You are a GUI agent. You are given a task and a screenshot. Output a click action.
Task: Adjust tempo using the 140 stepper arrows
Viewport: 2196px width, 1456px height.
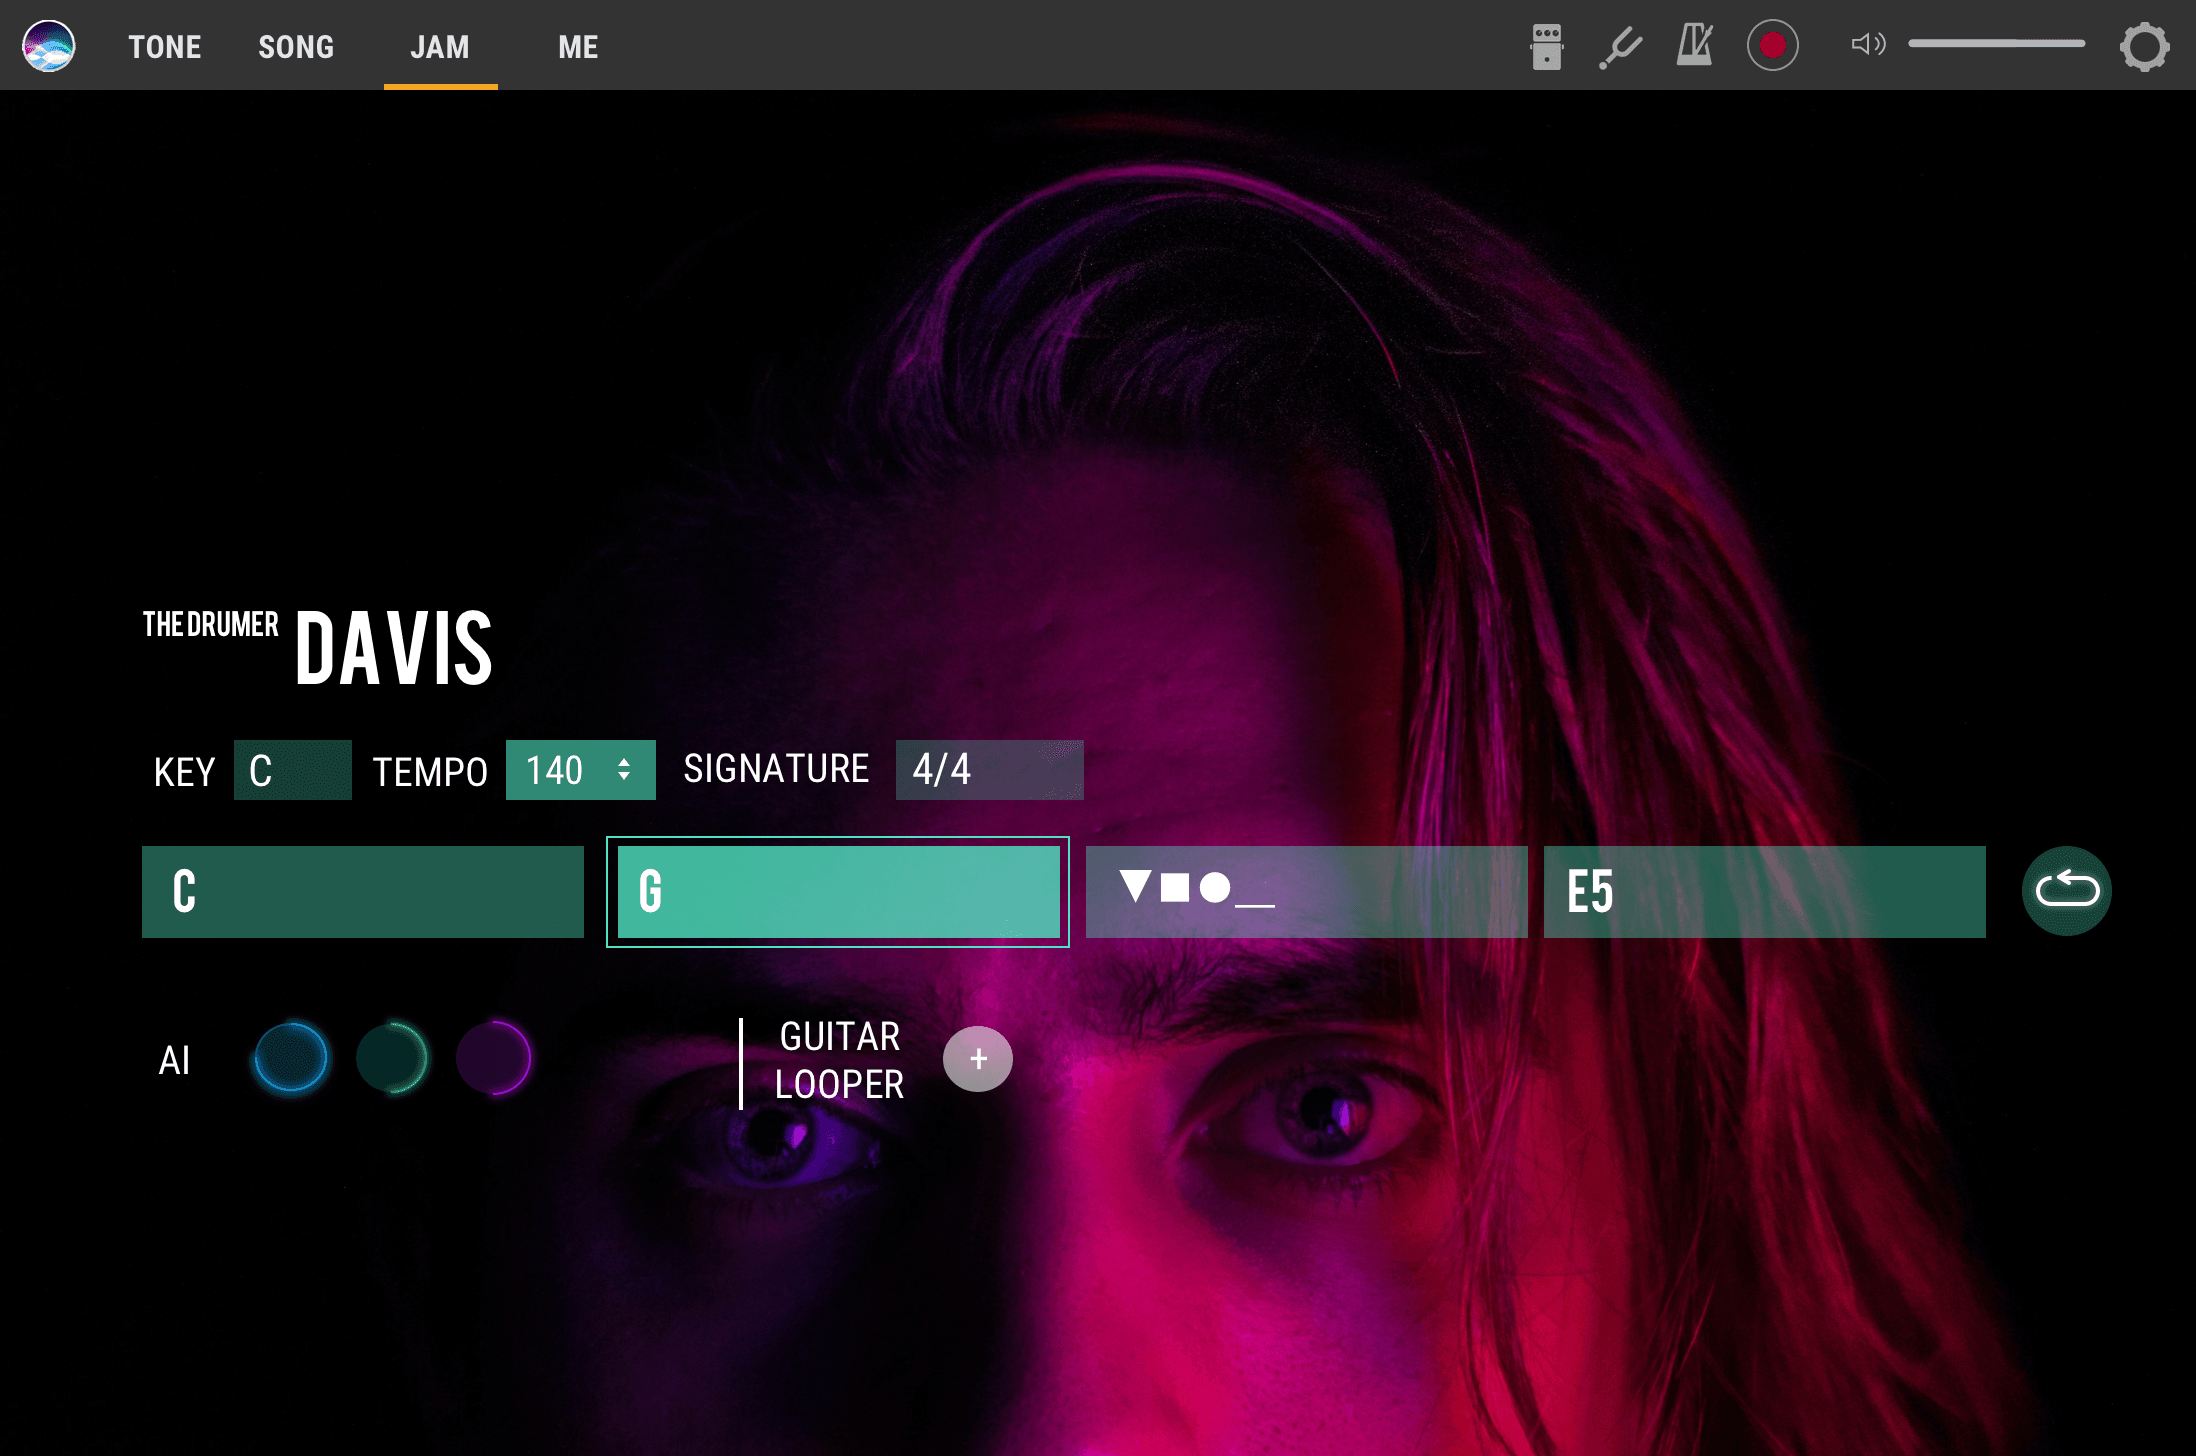point(624,770)
